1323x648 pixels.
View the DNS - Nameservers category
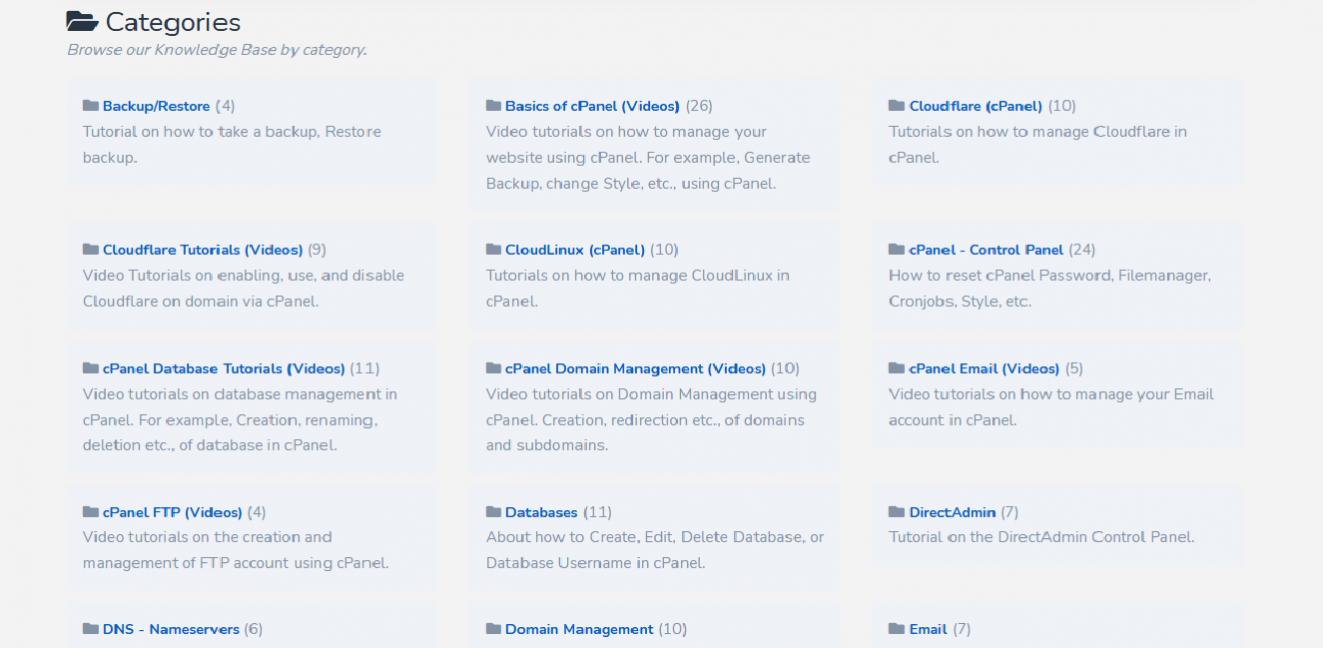(170, 630)
